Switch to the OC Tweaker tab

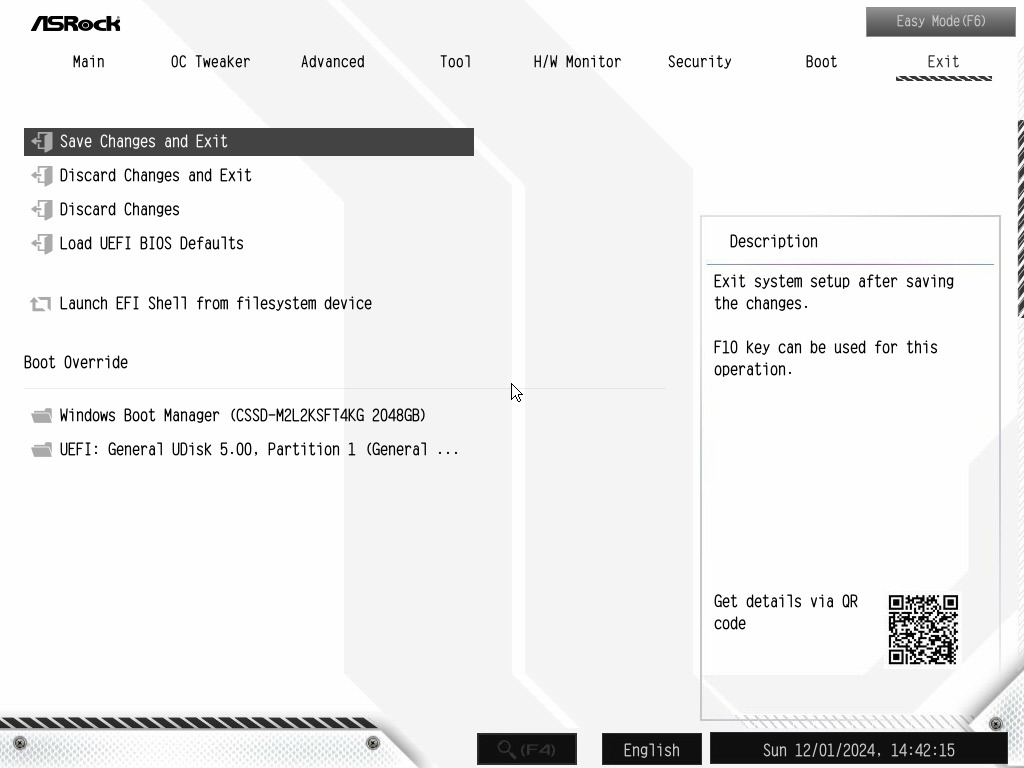click(210, 62)
